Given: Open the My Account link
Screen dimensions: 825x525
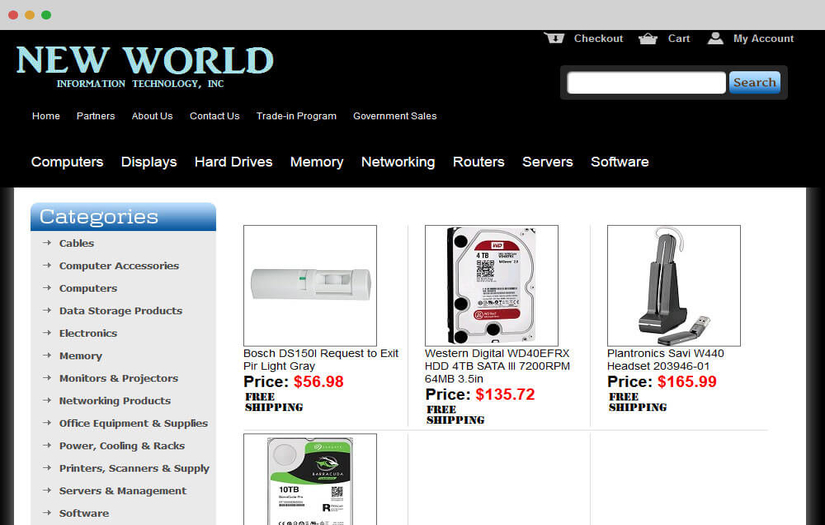Looking at the screenshot, I should click(x=763, y=38).
